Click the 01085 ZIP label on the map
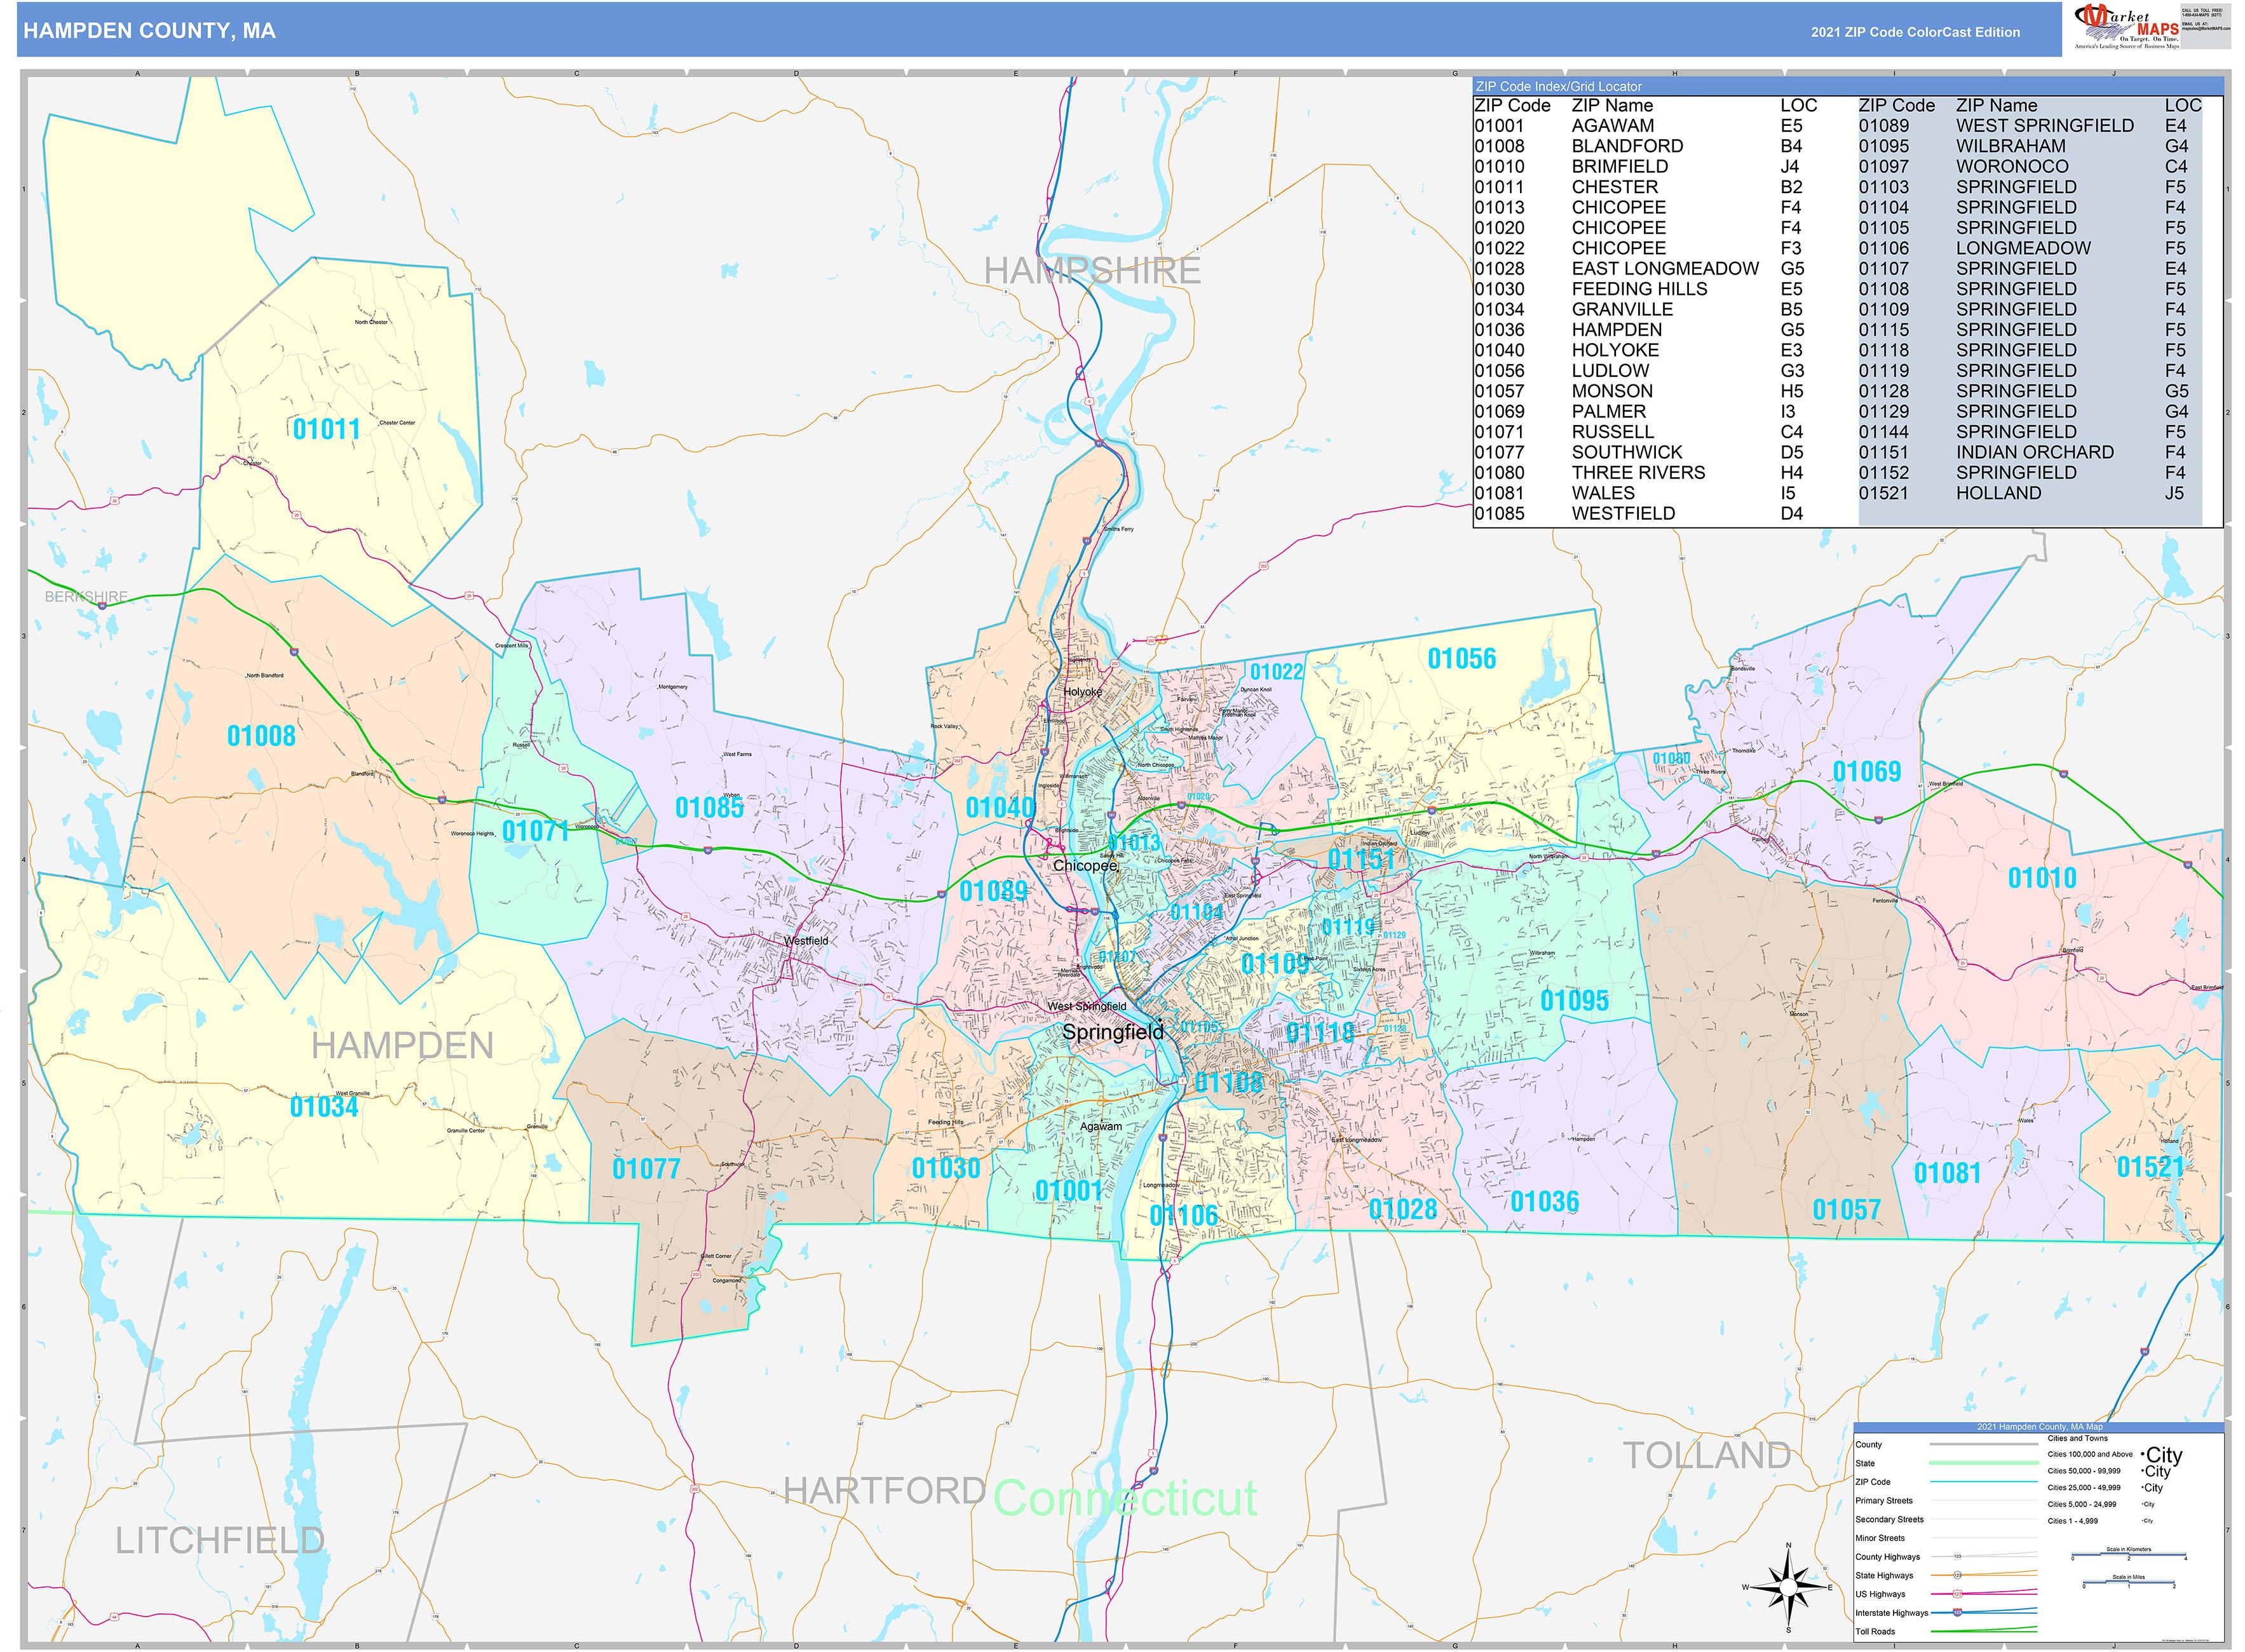 pyautogui.click(x=709, y=808)
